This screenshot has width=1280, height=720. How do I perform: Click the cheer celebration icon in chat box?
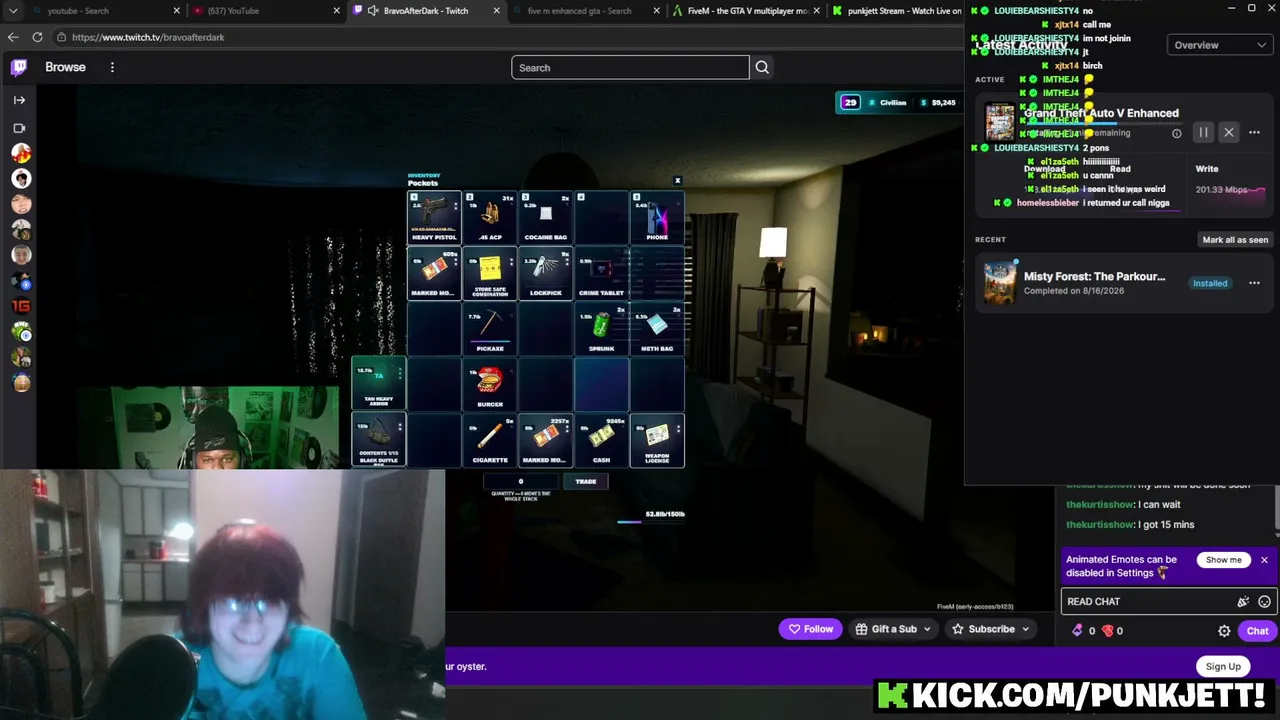click(1243, 602)
